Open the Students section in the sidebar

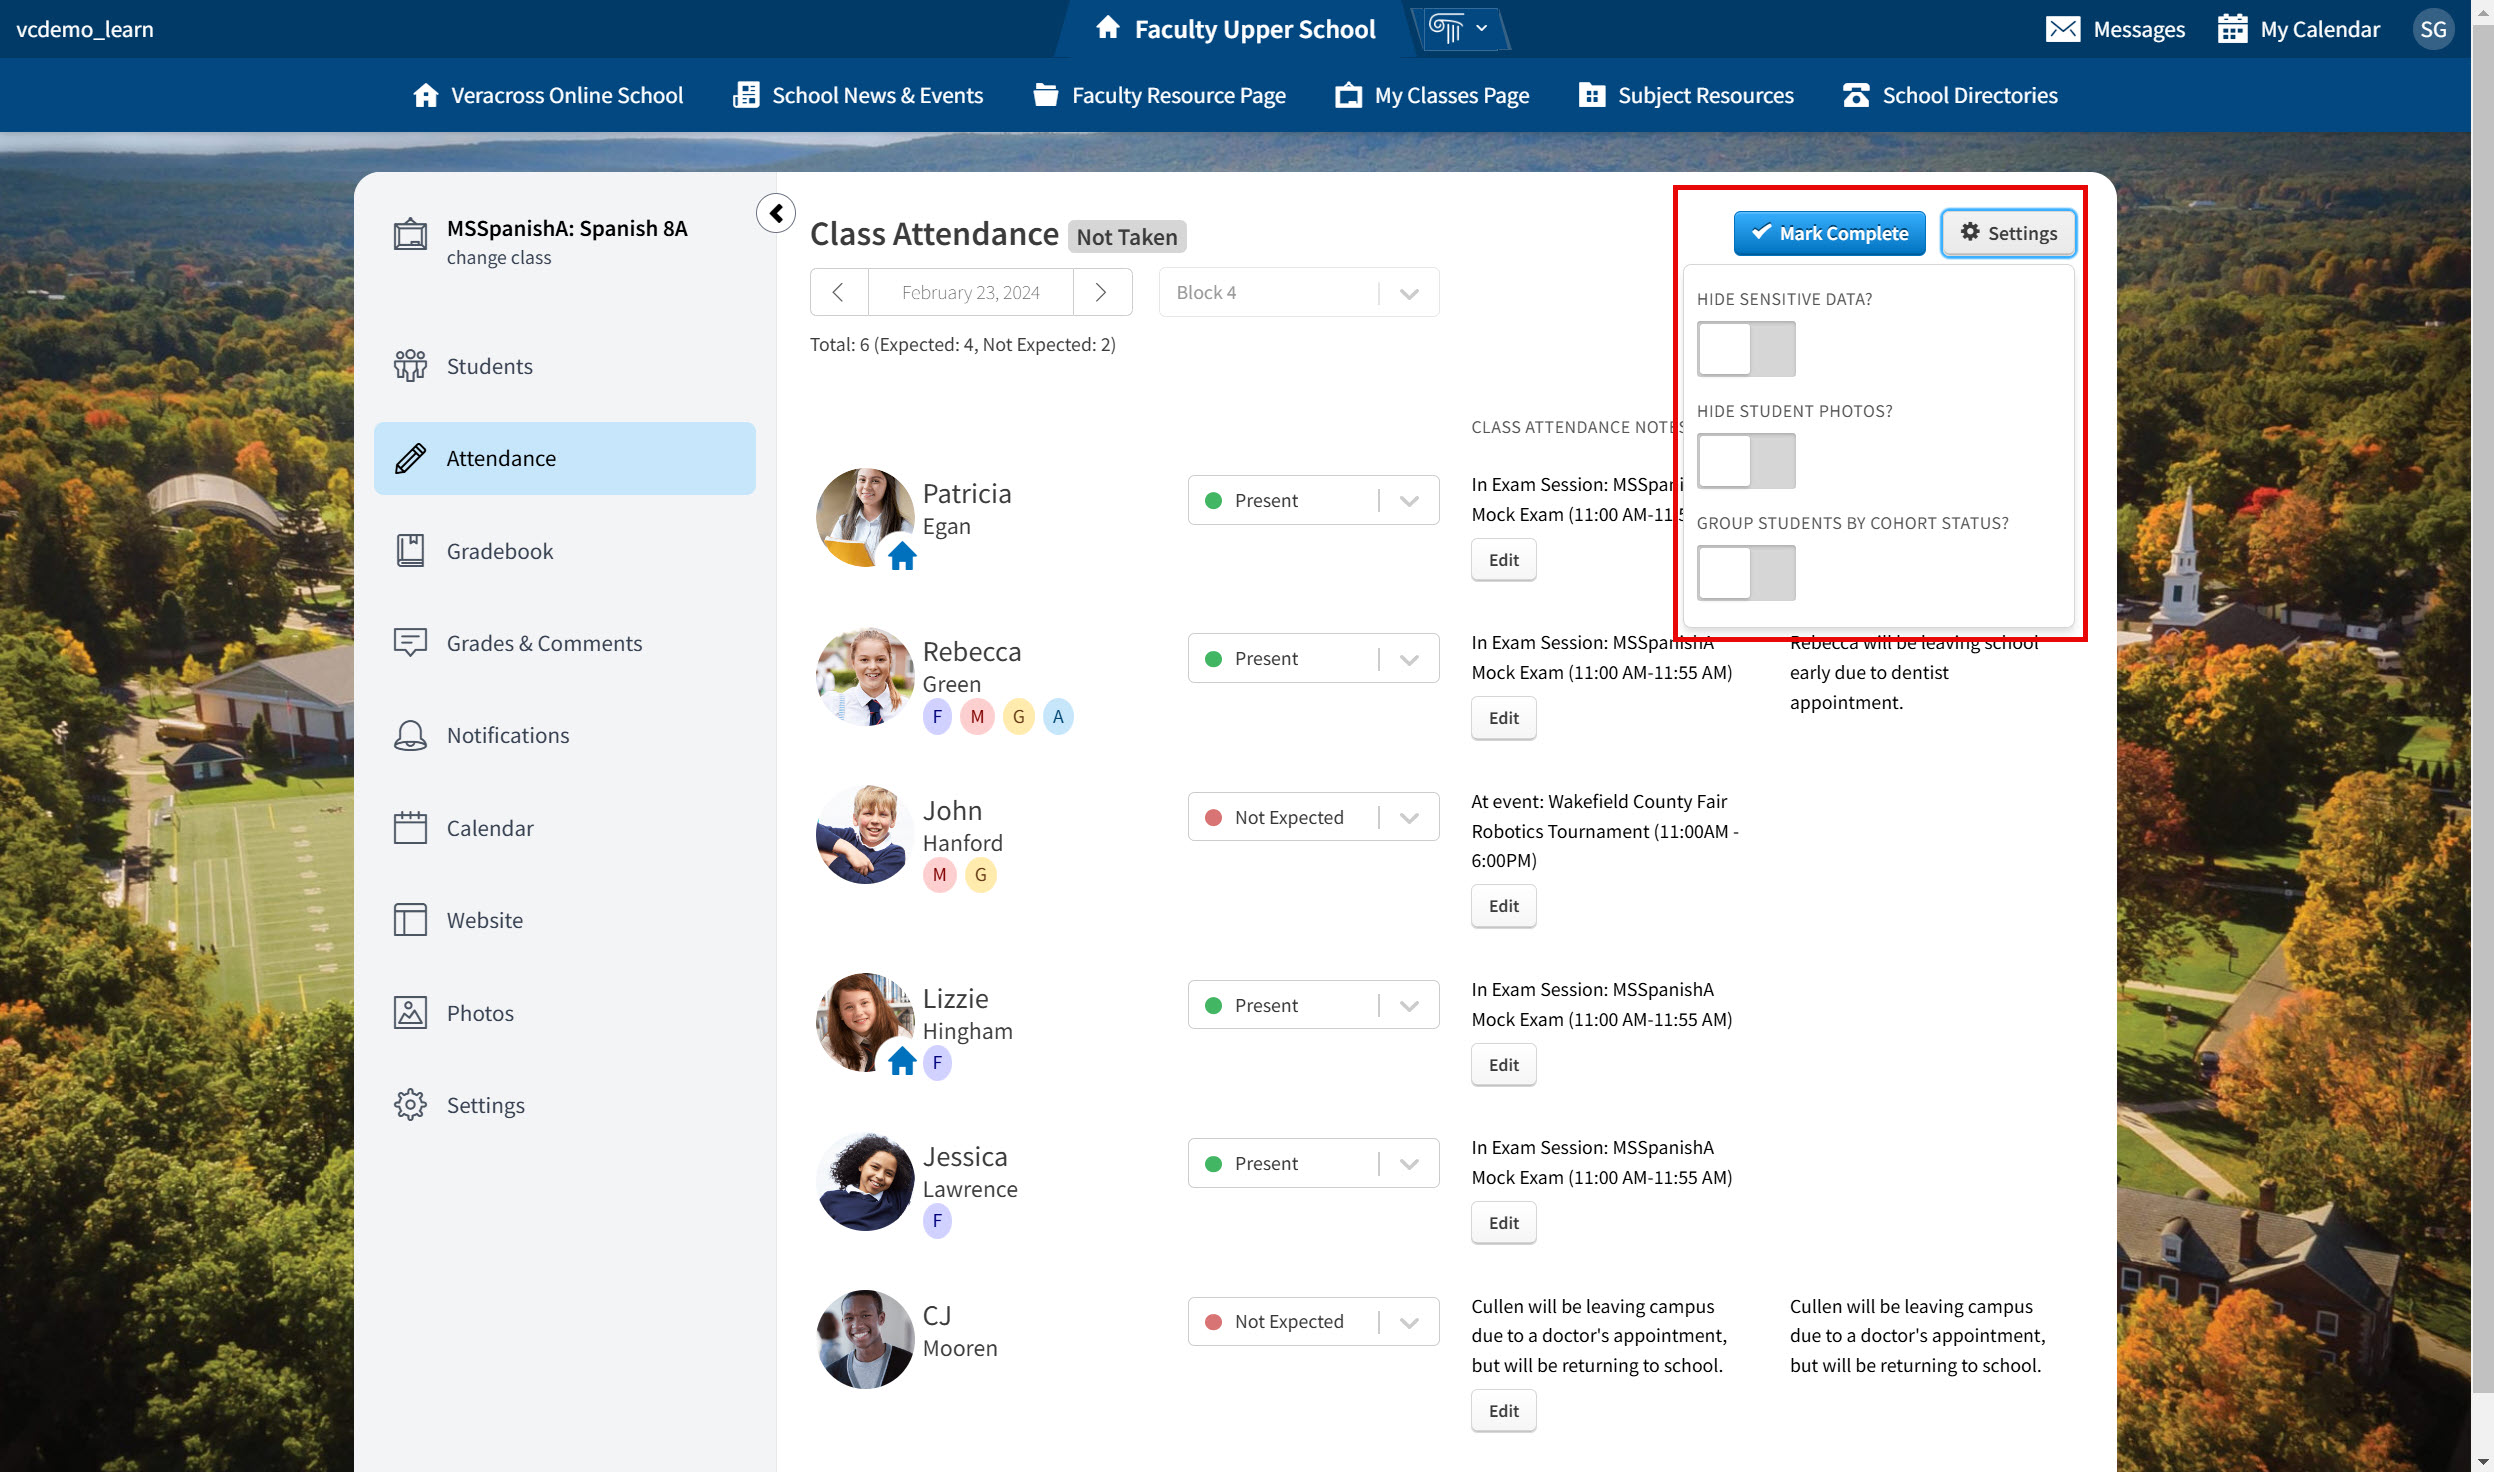[x=489, y=366]
